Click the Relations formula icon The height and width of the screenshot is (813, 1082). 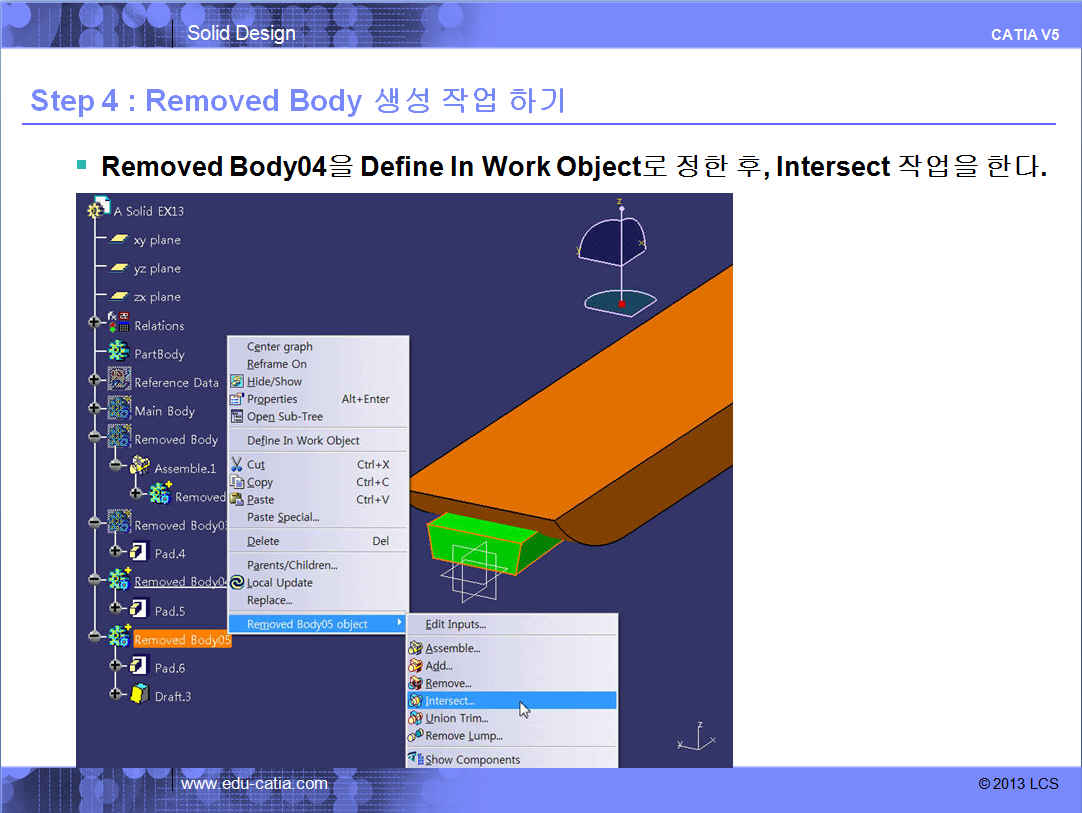(x=119, y=322)
